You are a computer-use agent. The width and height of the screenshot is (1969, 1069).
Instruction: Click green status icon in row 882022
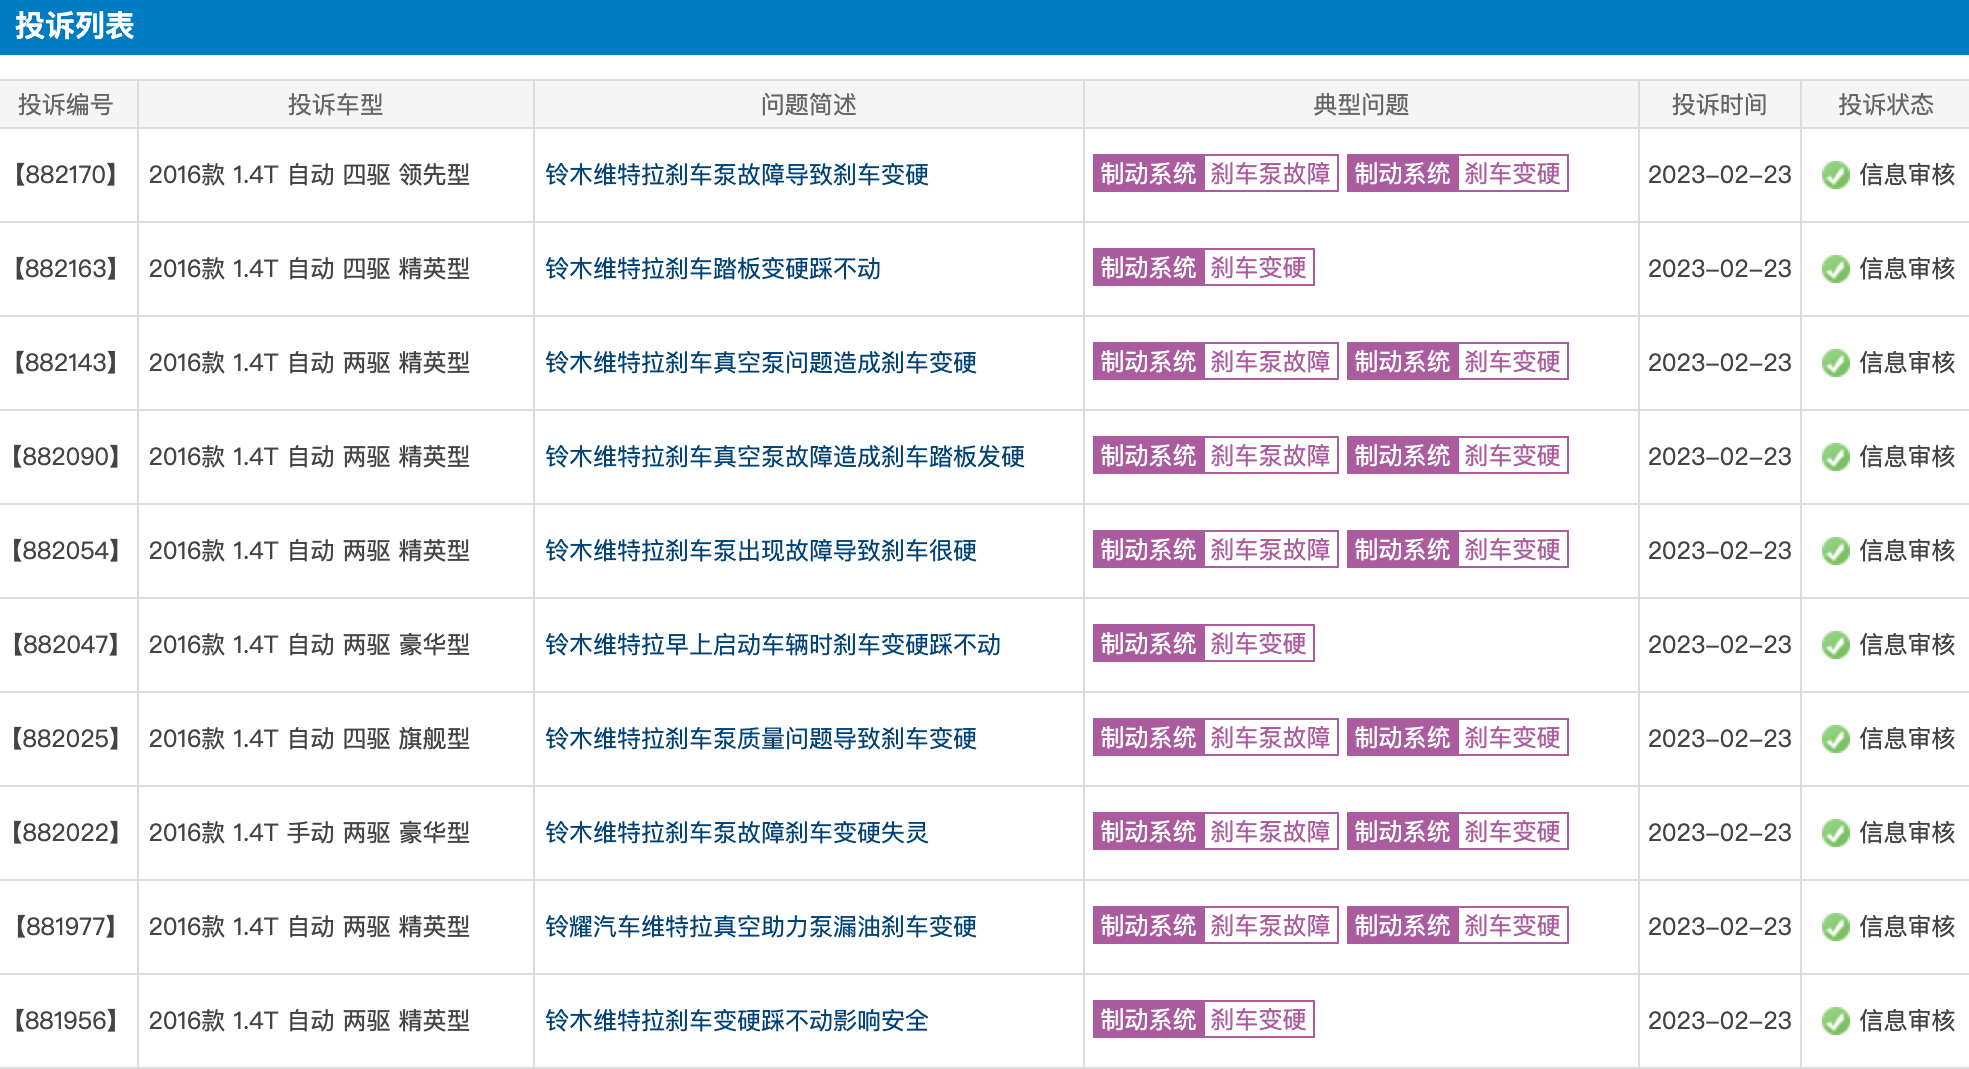[1835, 833]
